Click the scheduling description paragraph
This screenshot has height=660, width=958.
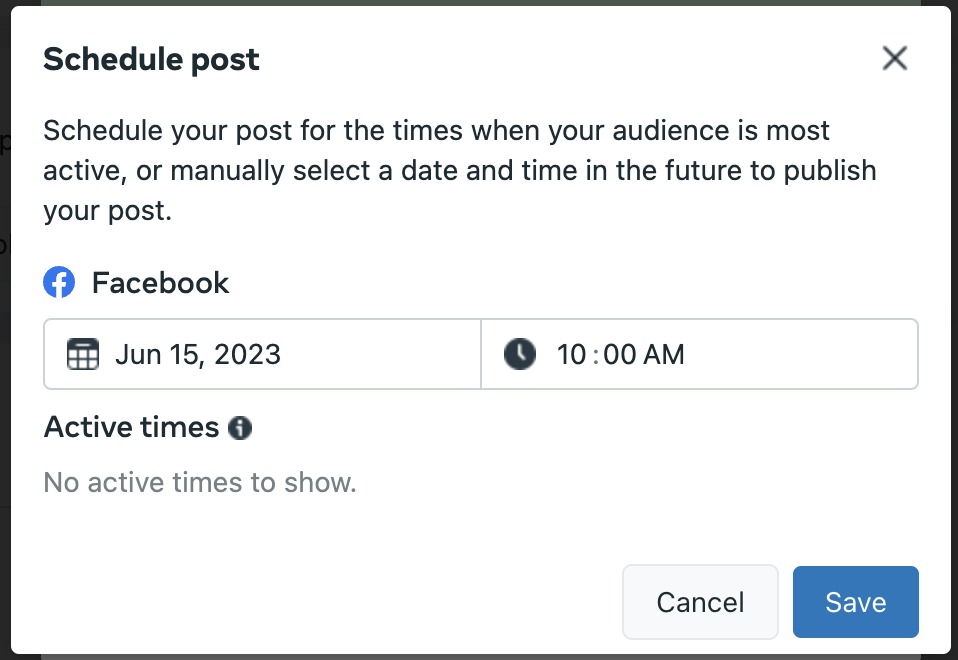tap(460, 171)
